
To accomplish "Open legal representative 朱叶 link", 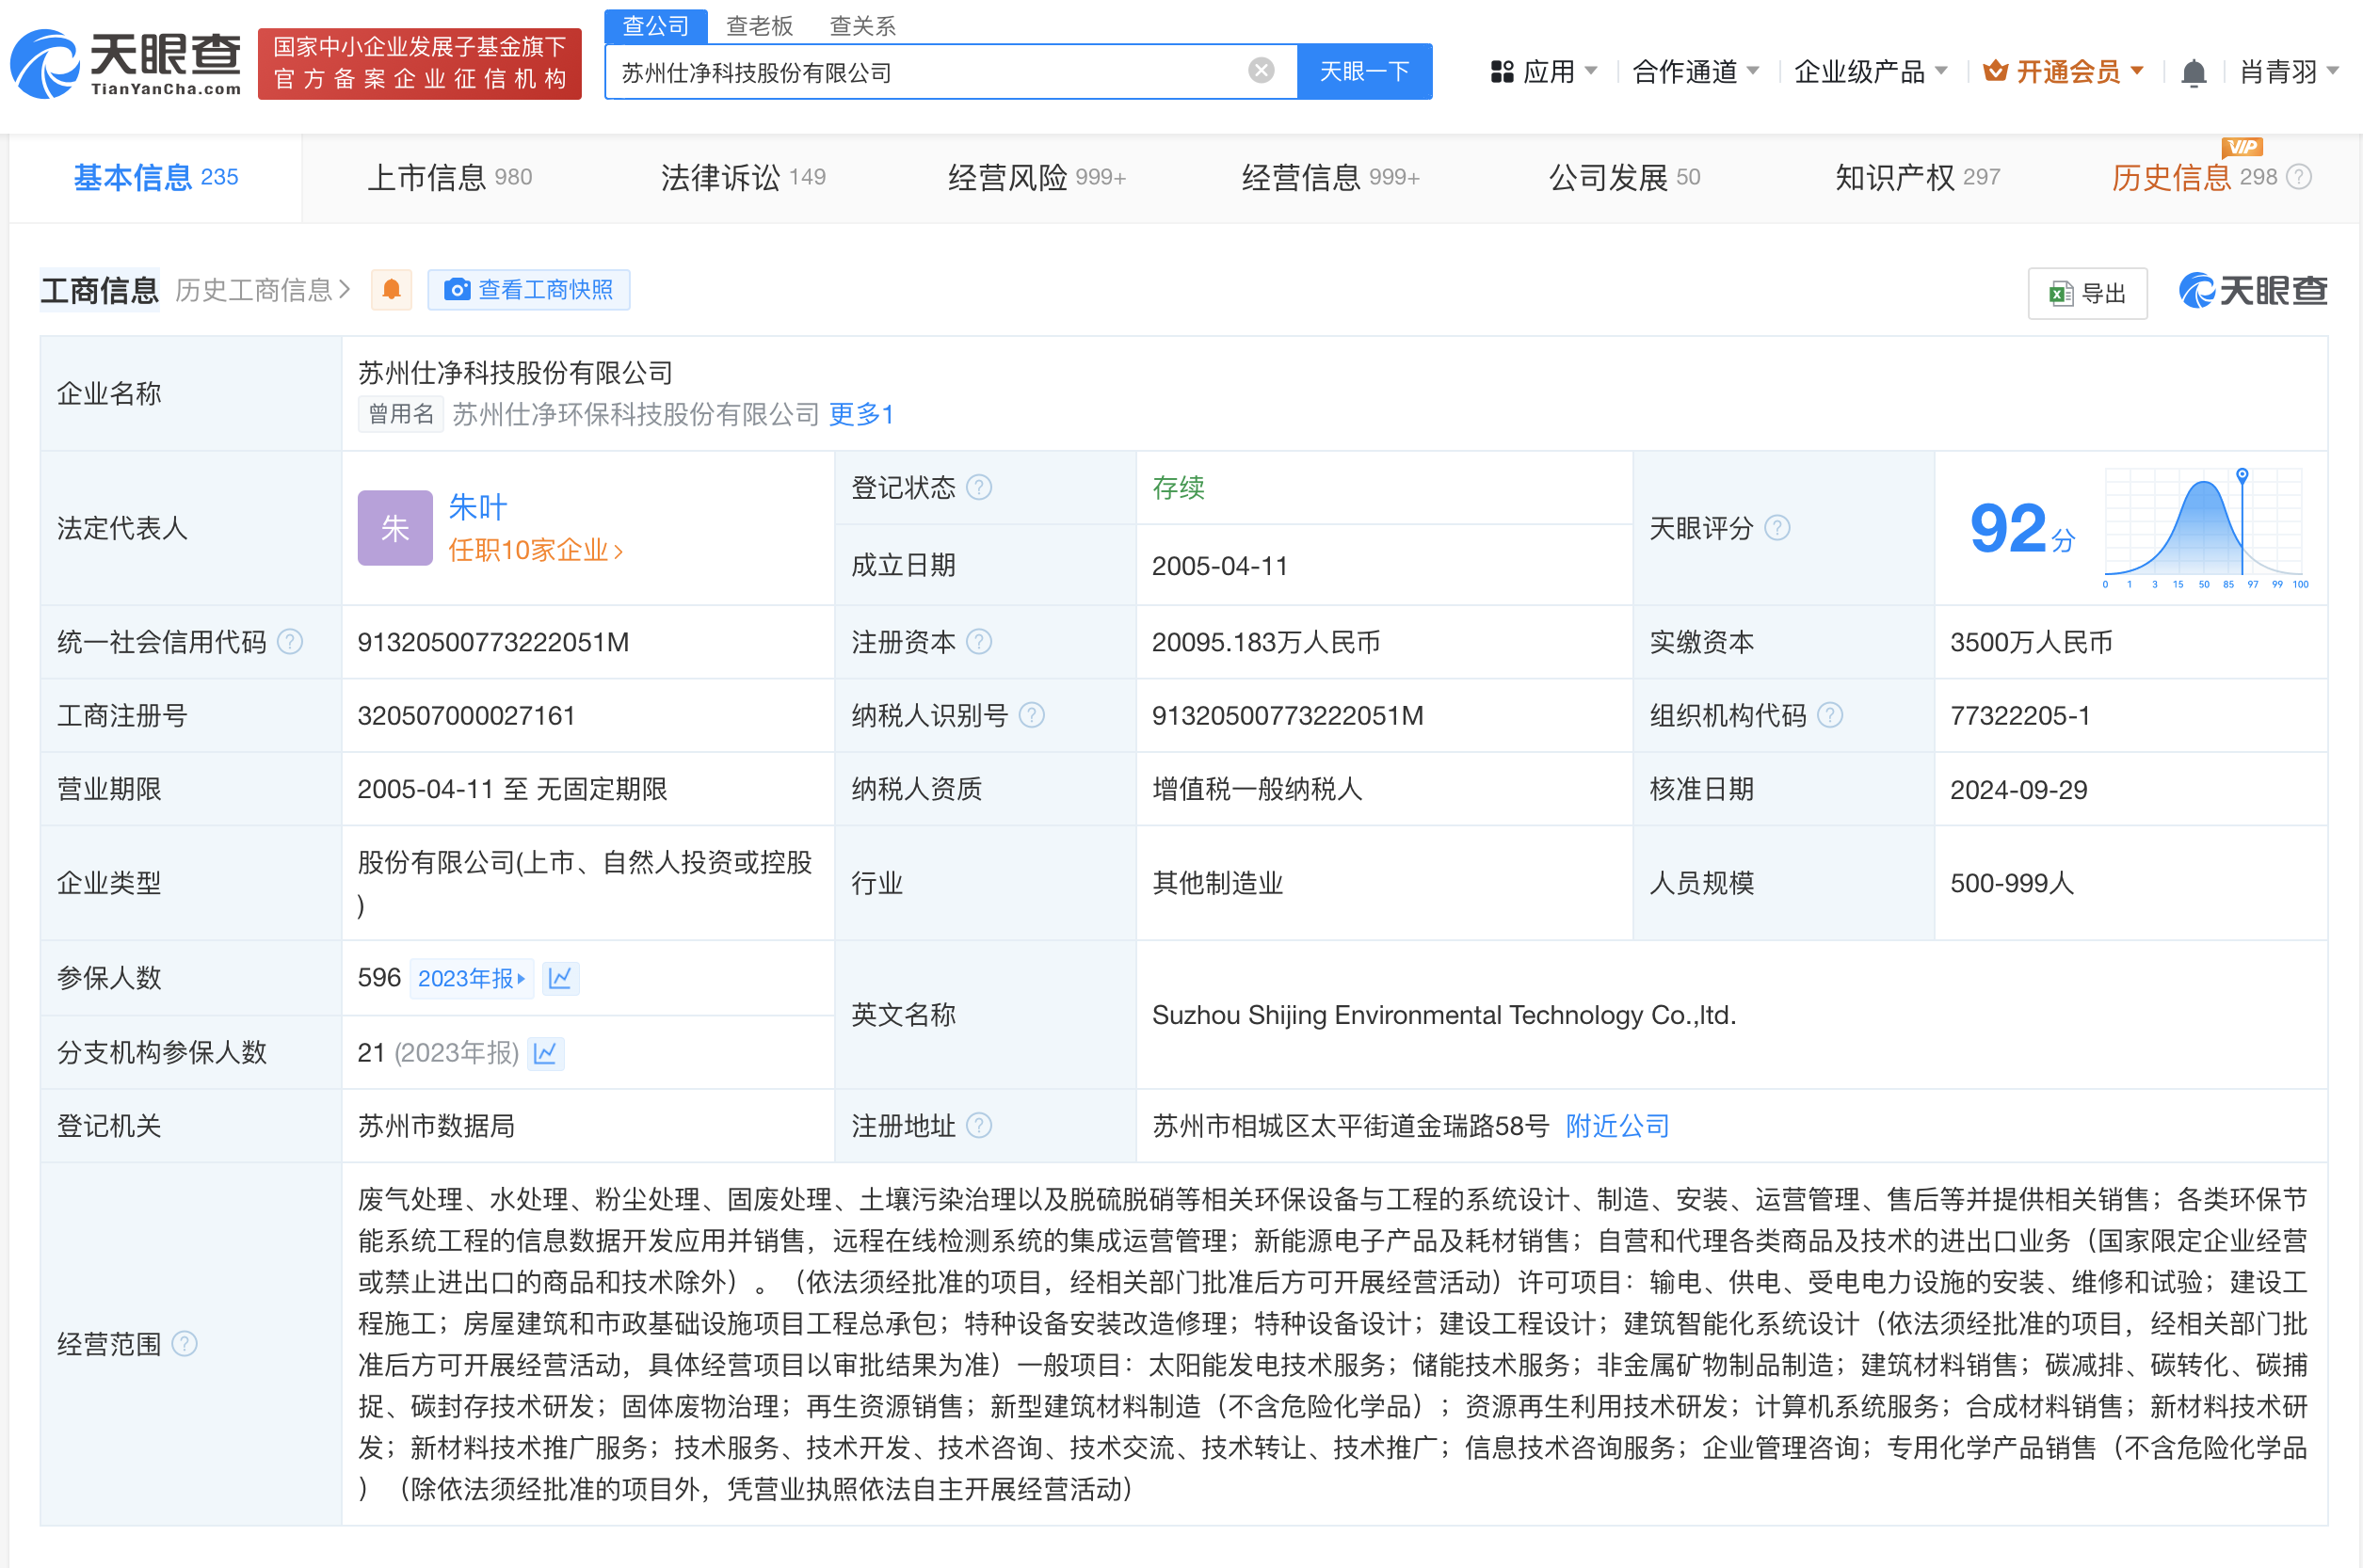I will [478, 507].
